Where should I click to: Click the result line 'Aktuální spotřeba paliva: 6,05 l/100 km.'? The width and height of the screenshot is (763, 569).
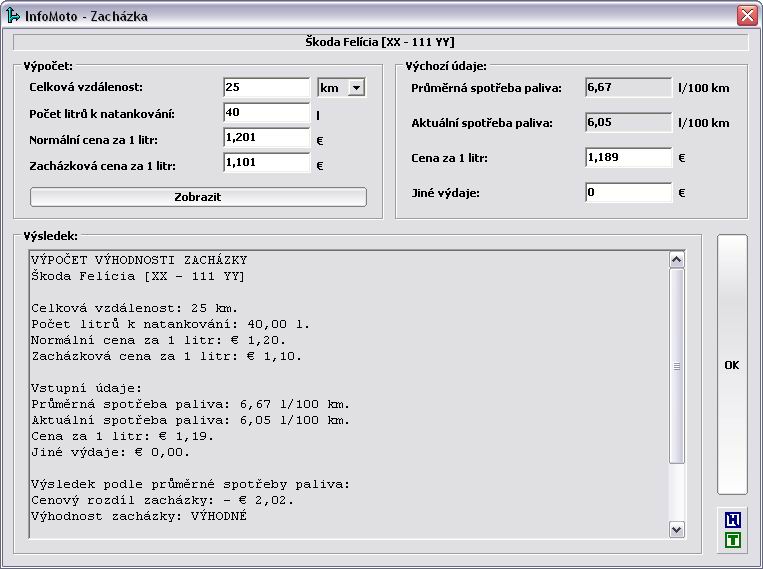[191, 421]
